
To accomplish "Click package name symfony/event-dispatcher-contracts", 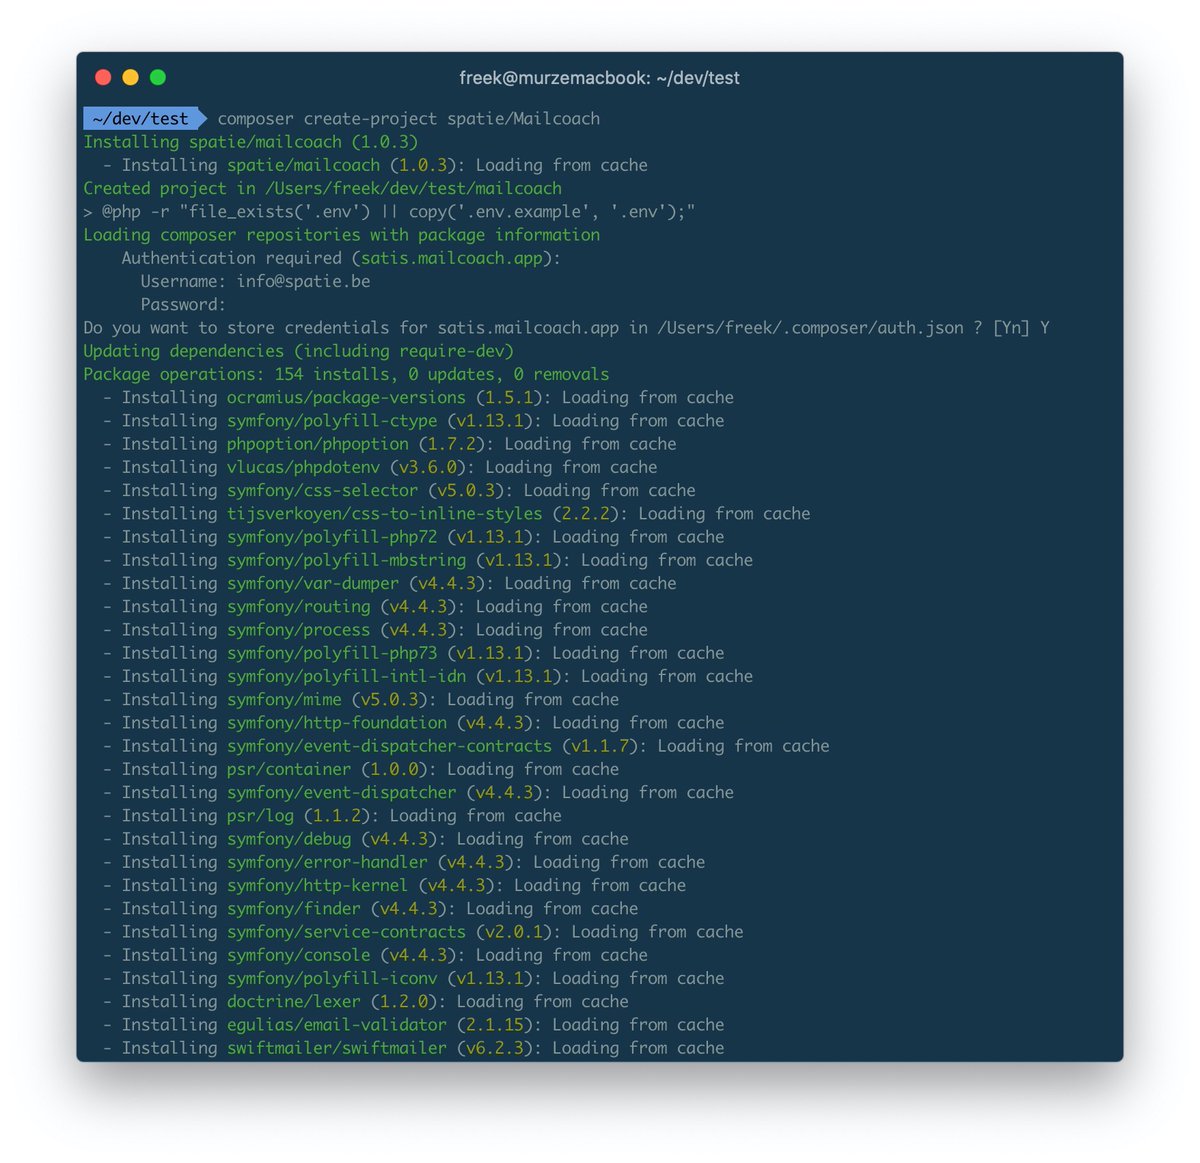I will 389,746.
